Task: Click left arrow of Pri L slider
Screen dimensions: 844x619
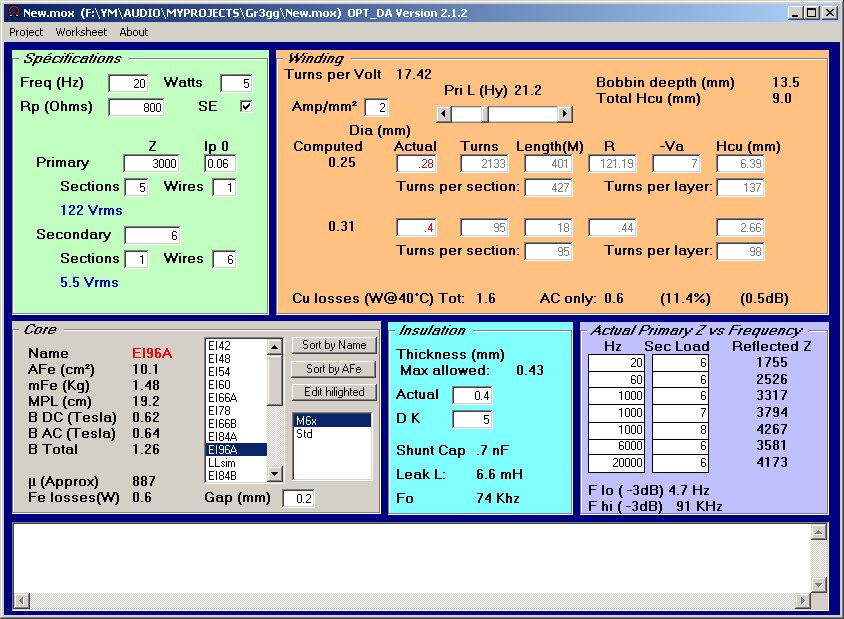Action: pyautogui.click(x=444, y=115)
